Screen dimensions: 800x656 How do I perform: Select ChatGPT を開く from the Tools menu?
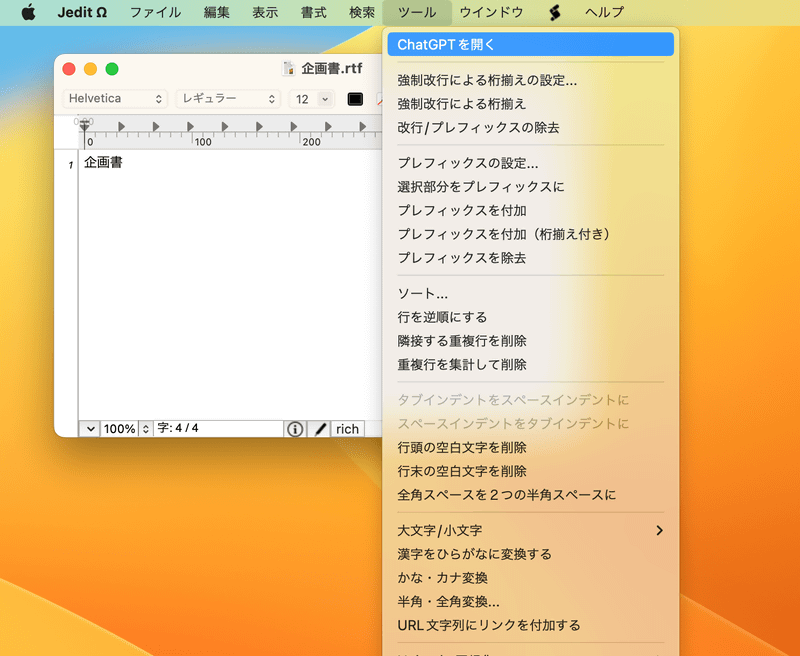pos(530,44)
